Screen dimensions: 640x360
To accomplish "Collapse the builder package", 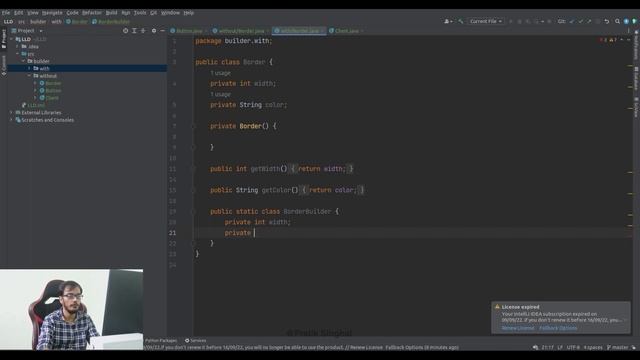I will click(x=23, y=61).
